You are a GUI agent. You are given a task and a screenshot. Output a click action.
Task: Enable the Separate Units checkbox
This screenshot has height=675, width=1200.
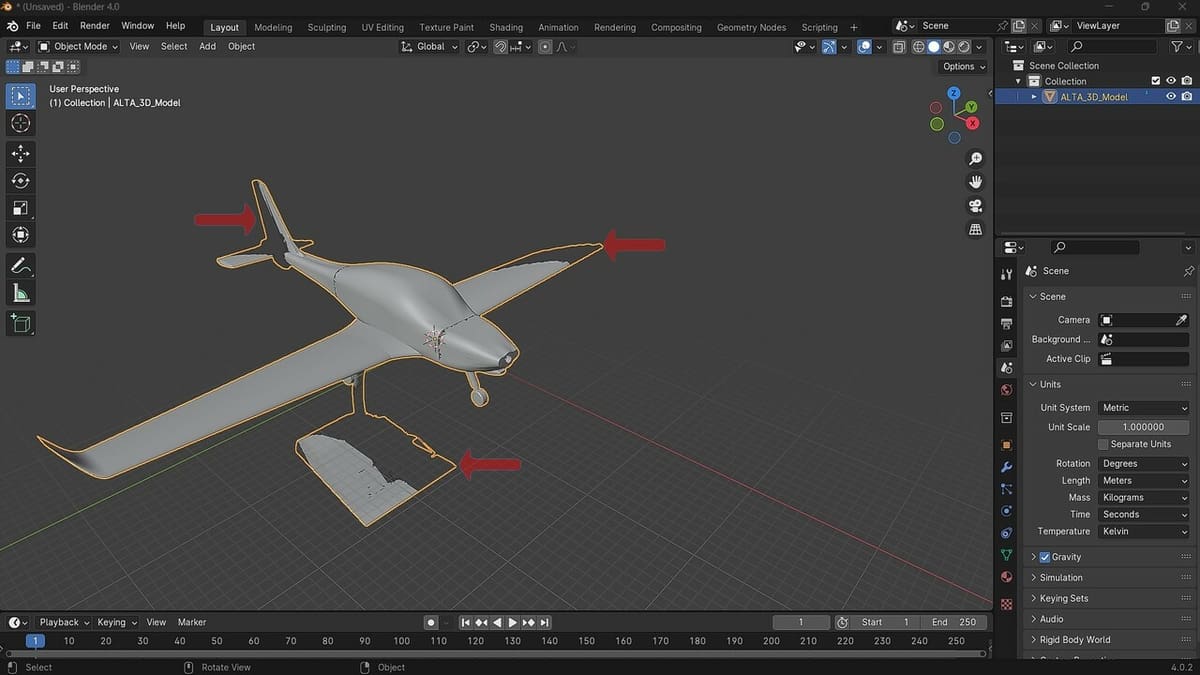click(x=1103, y=444)
